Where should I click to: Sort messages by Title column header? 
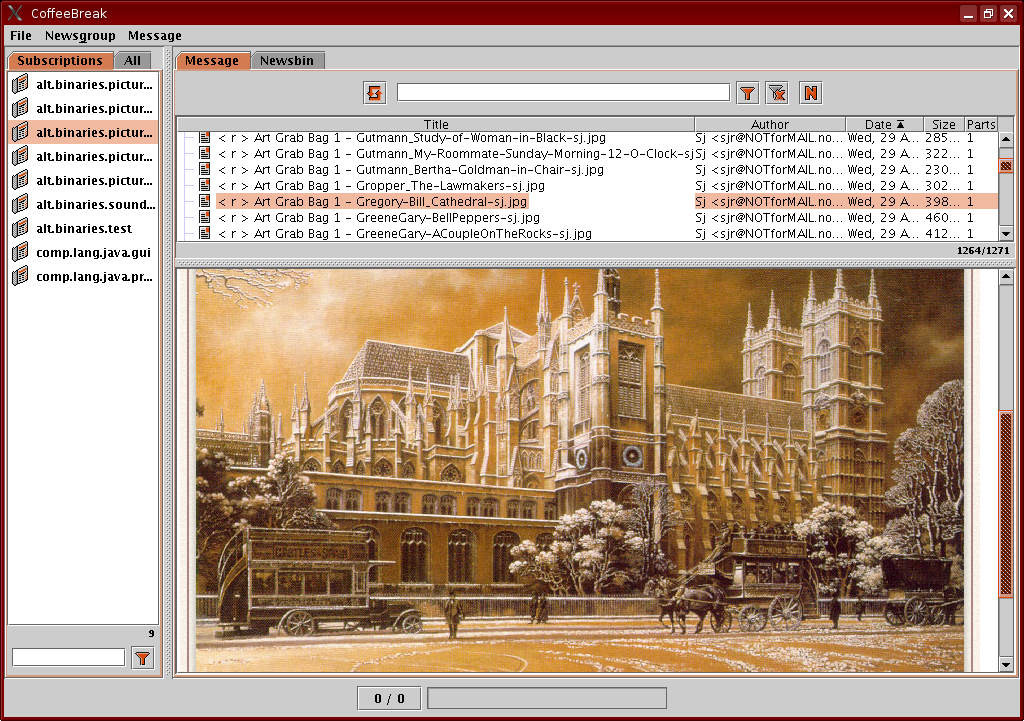point(436,124)
